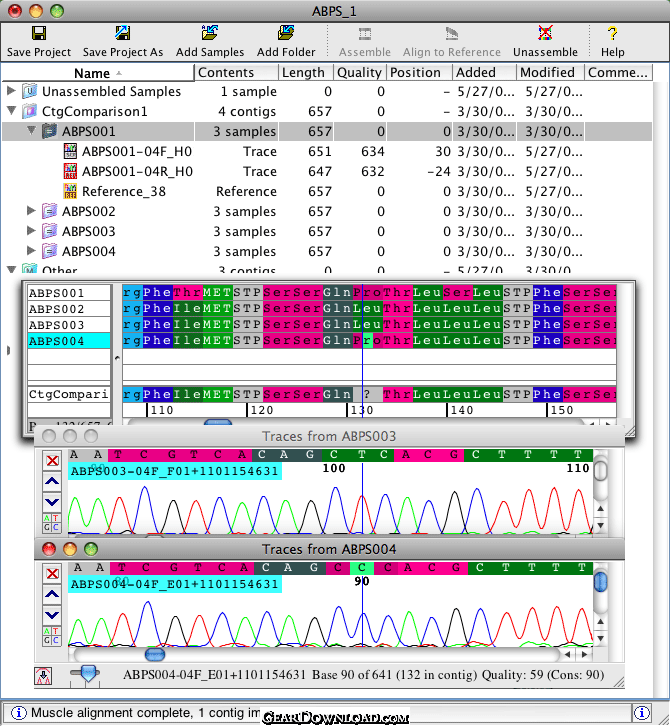Move ABPS004 trace down with arrow

point(52,615)
